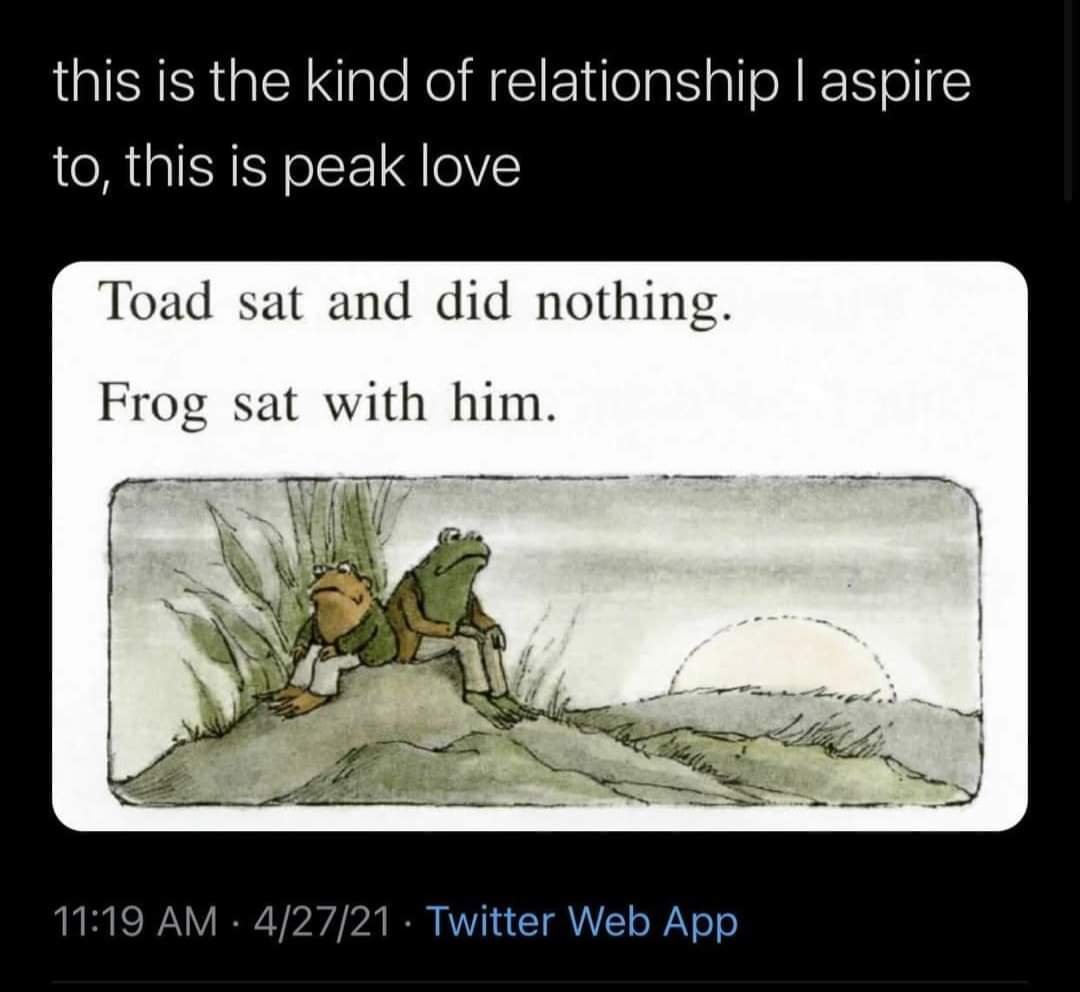Click the 4/27/21 tweet date
The width and height of the screenshot is (1080, 992).
pos(322,922)
